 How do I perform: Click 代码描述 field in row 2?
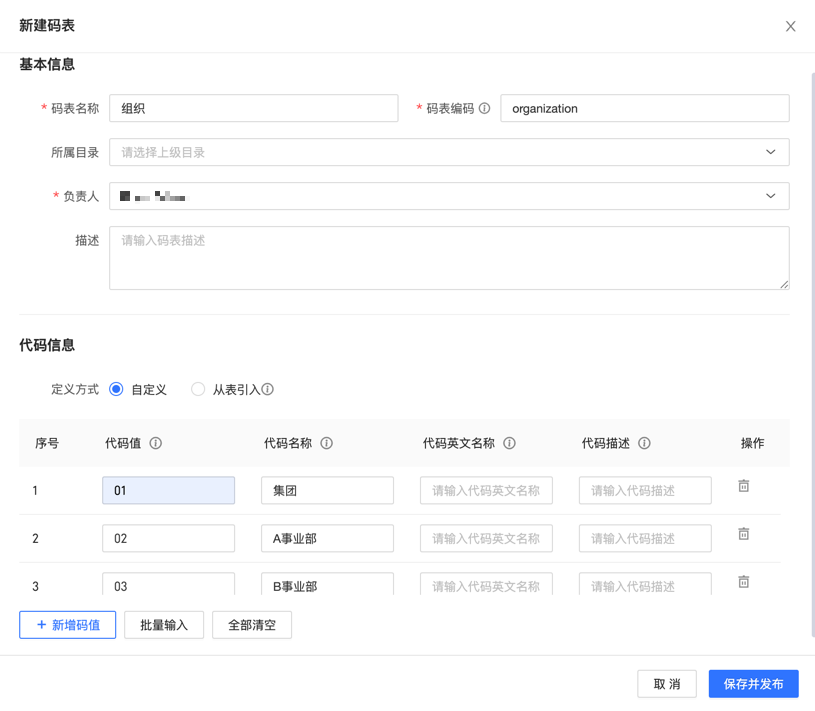pos(645,538)
